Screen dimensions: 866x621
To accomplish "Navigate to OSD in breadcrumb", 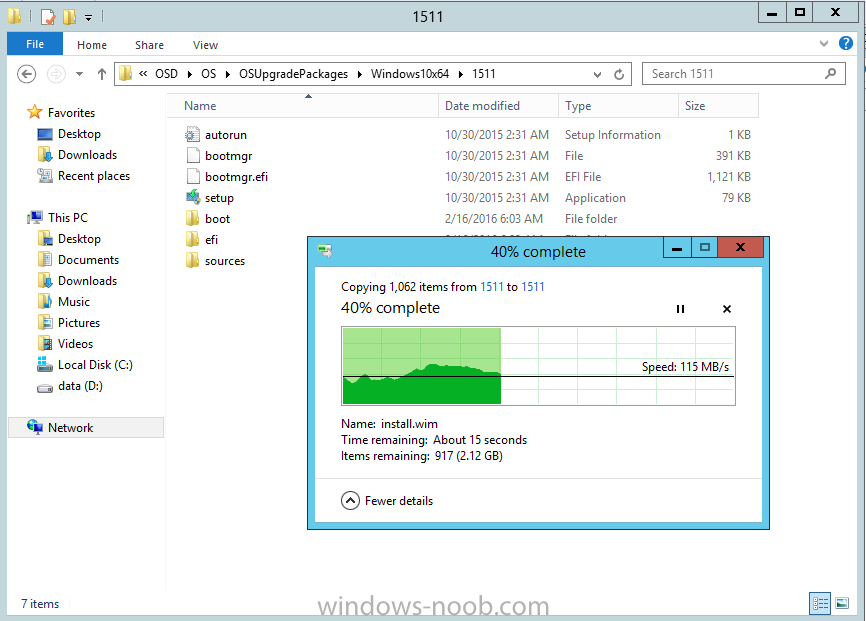I will pyautogui.click(x=166, y=74).
